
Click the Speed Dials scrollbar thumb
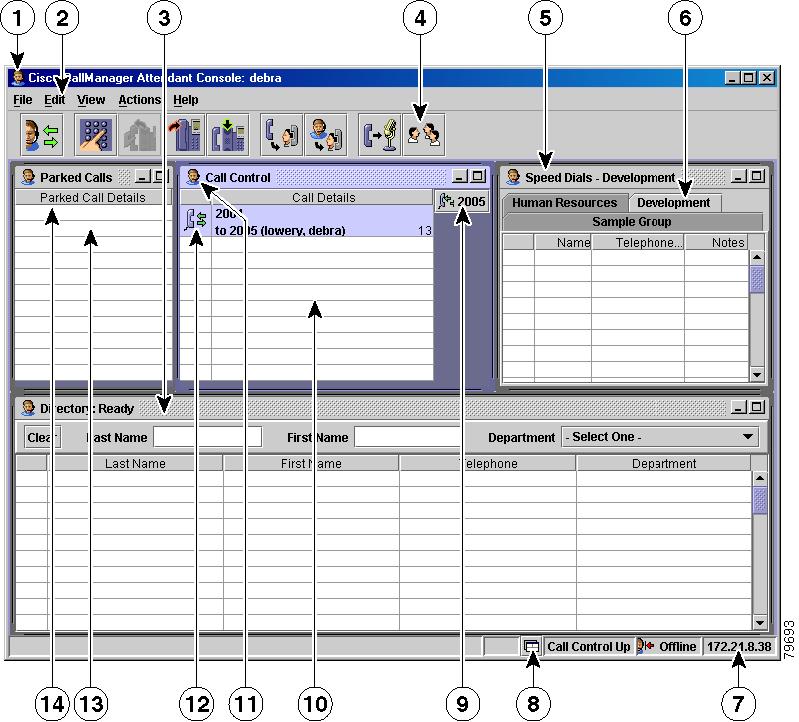pyautogui.click(x=757, y=279)
